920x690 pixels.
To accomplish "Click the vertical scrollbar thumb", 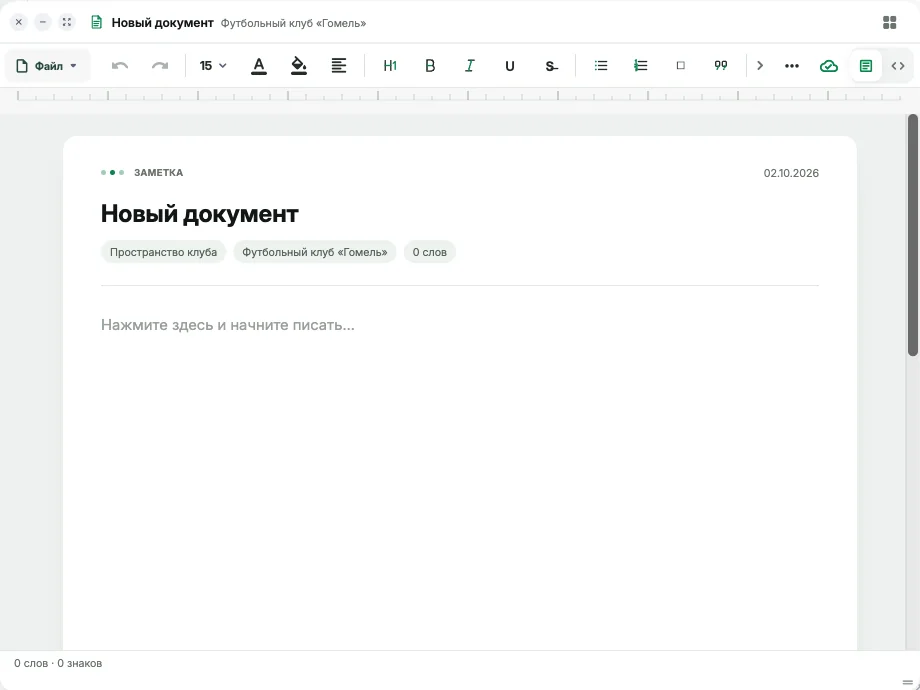I will coord(912,235).
